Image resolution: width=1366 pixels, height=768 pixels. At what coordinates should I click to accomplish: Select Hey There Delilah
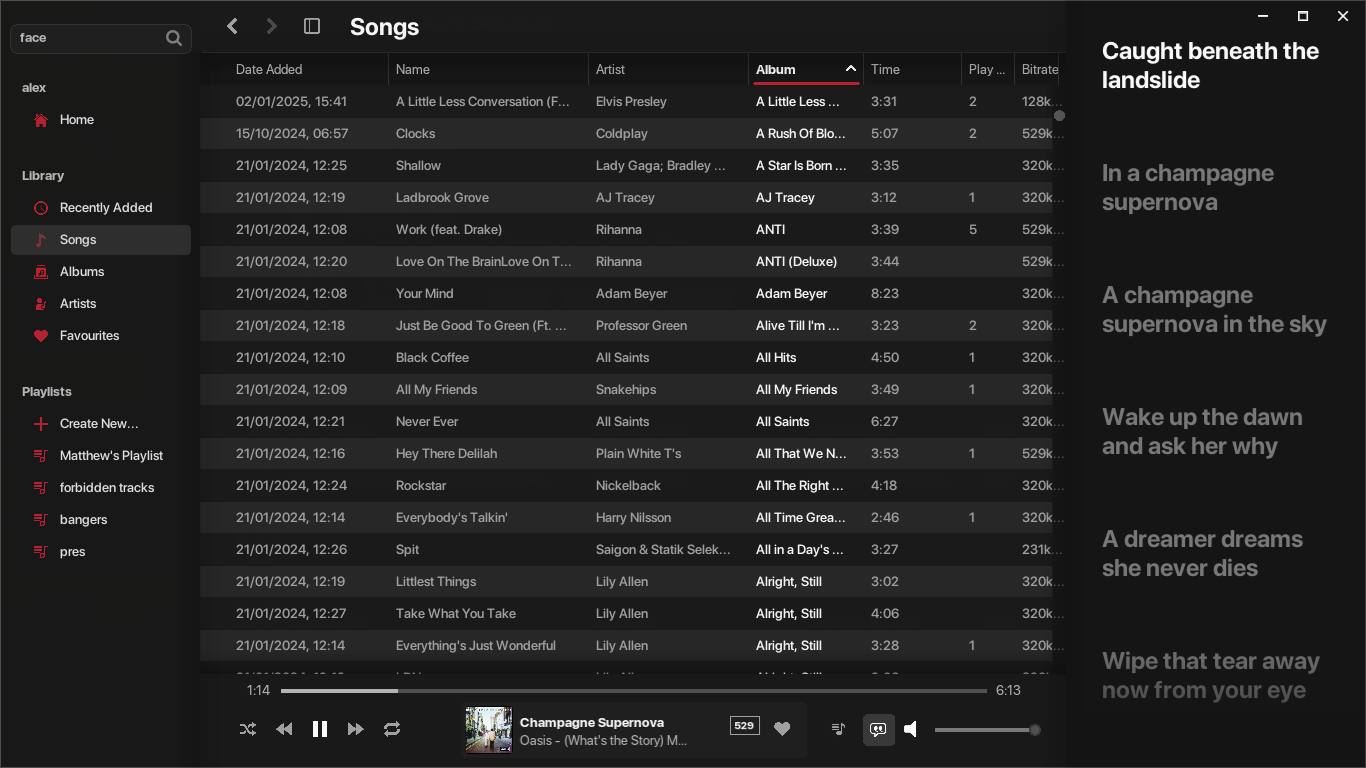pos(626,454)
